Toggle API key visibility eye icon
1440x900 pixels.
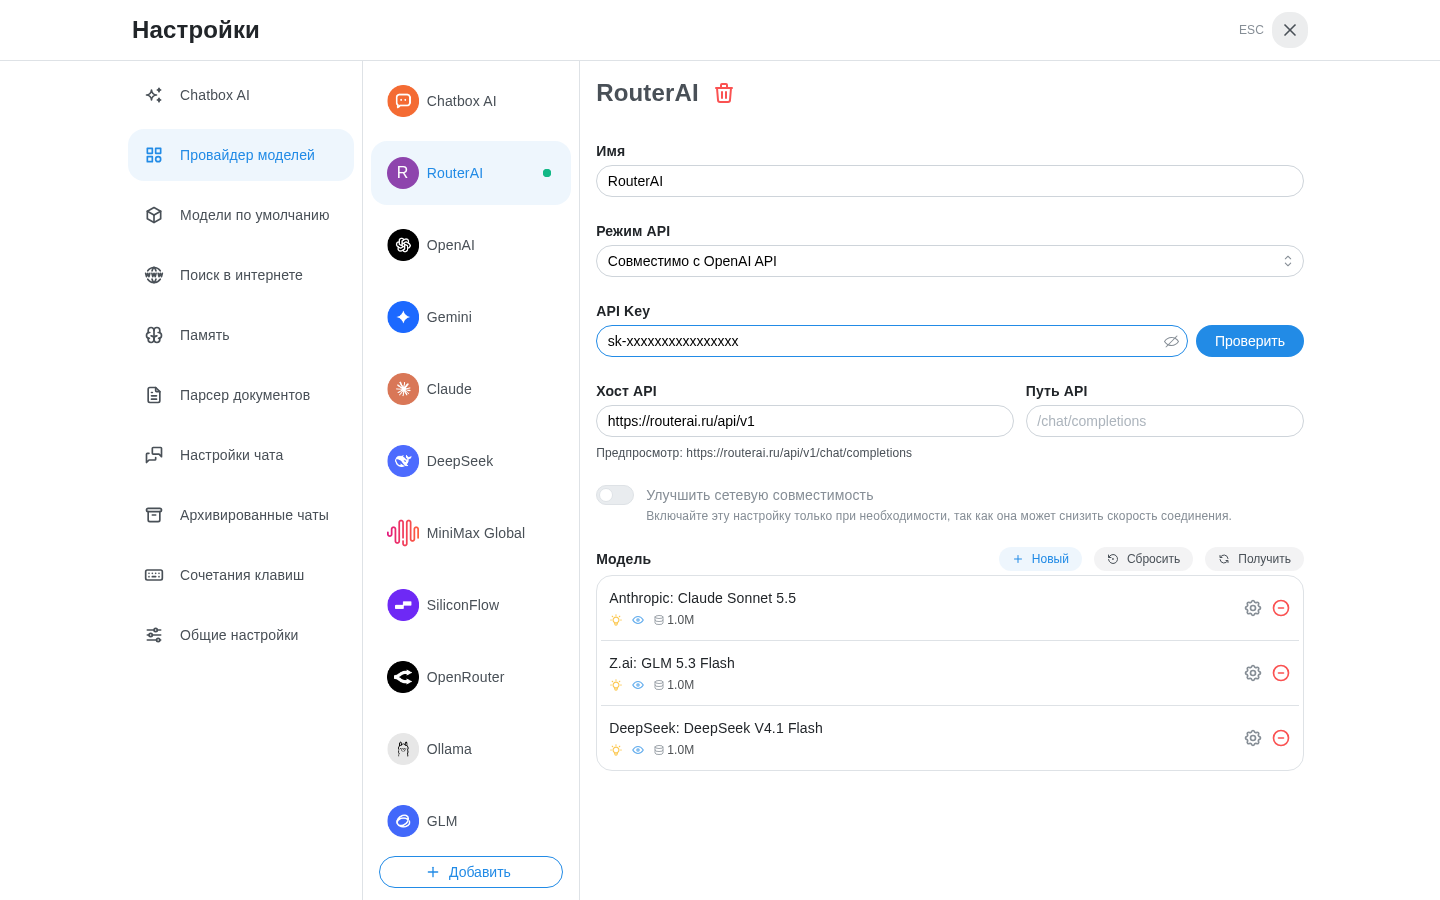point(1171,341)
